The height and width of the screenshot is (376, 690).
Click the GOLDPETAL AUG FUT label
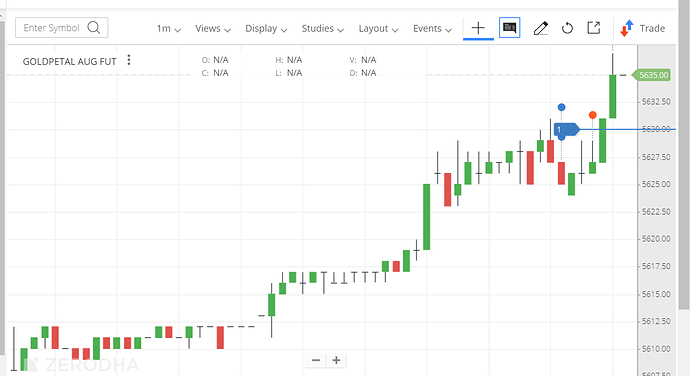pos(70,62)
